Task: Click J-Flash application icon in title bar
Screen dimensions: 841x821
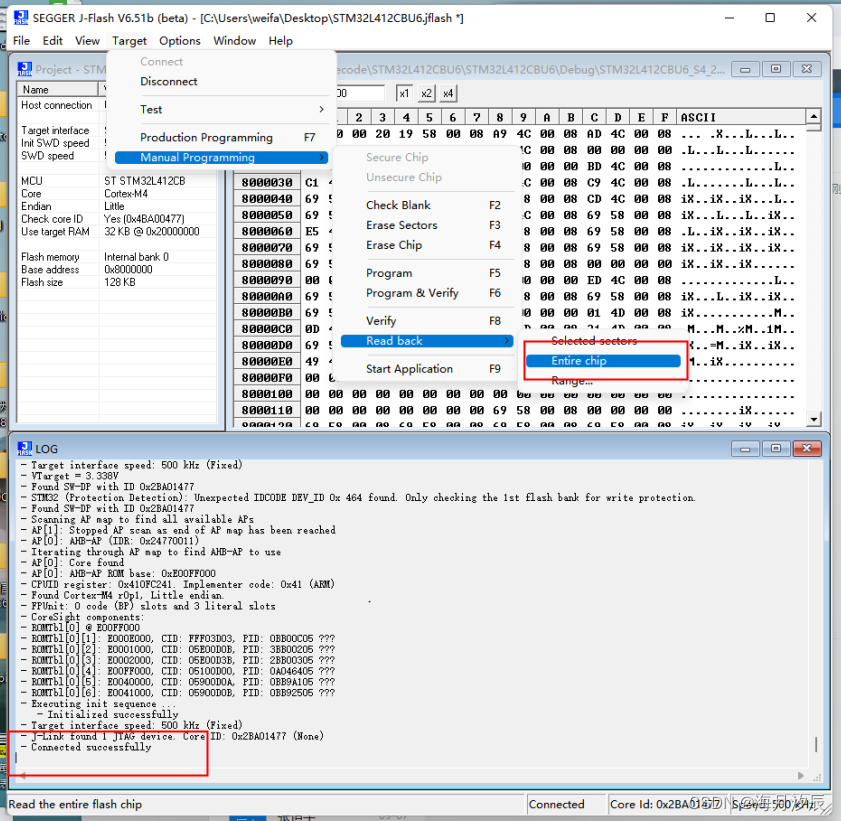Action: click(x=20, y=17)
